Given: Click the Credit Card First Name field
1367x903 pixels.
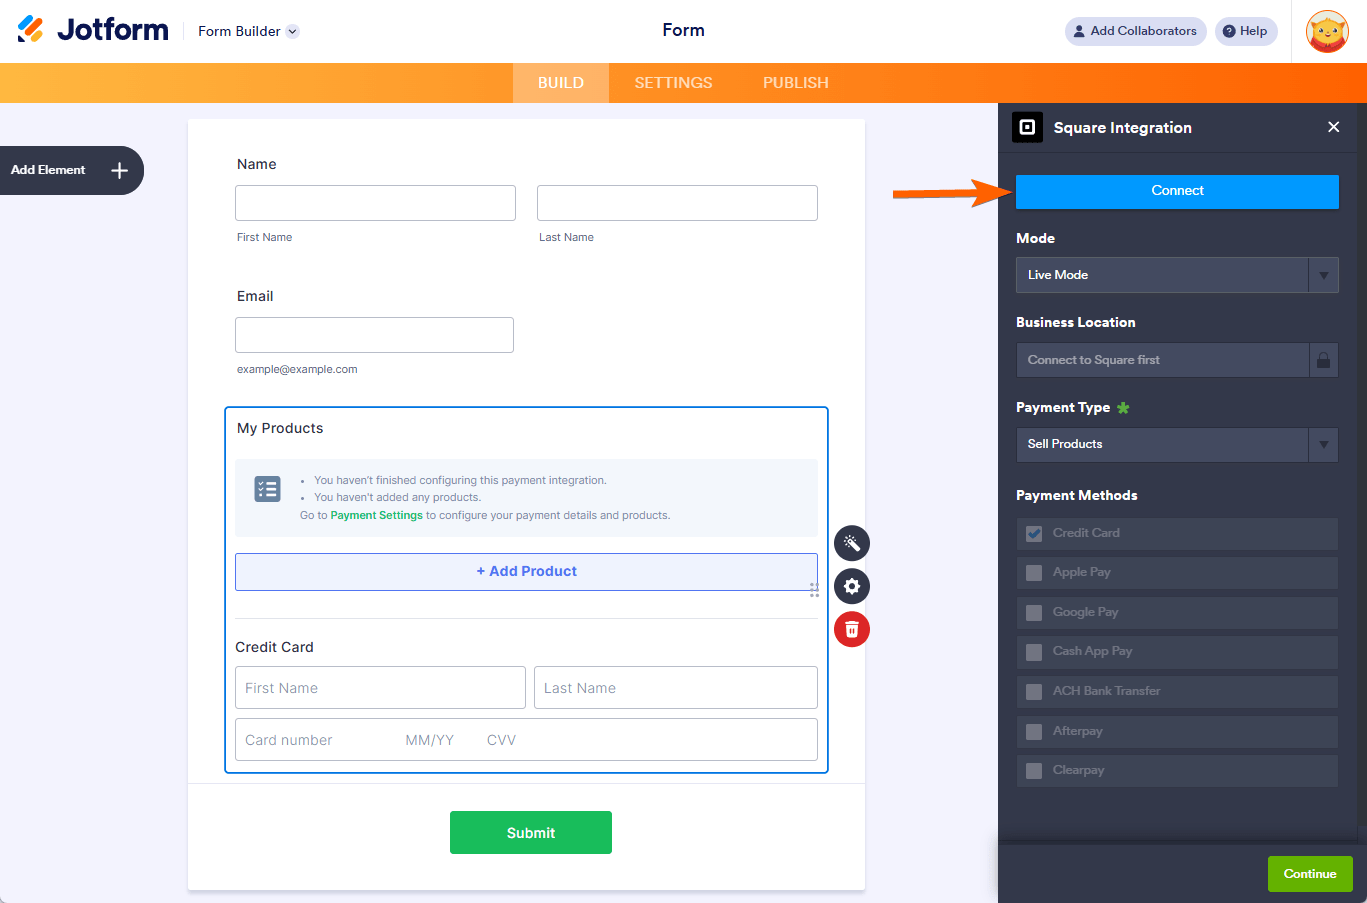Looking at the screenshot, I should tap(380, 688).
